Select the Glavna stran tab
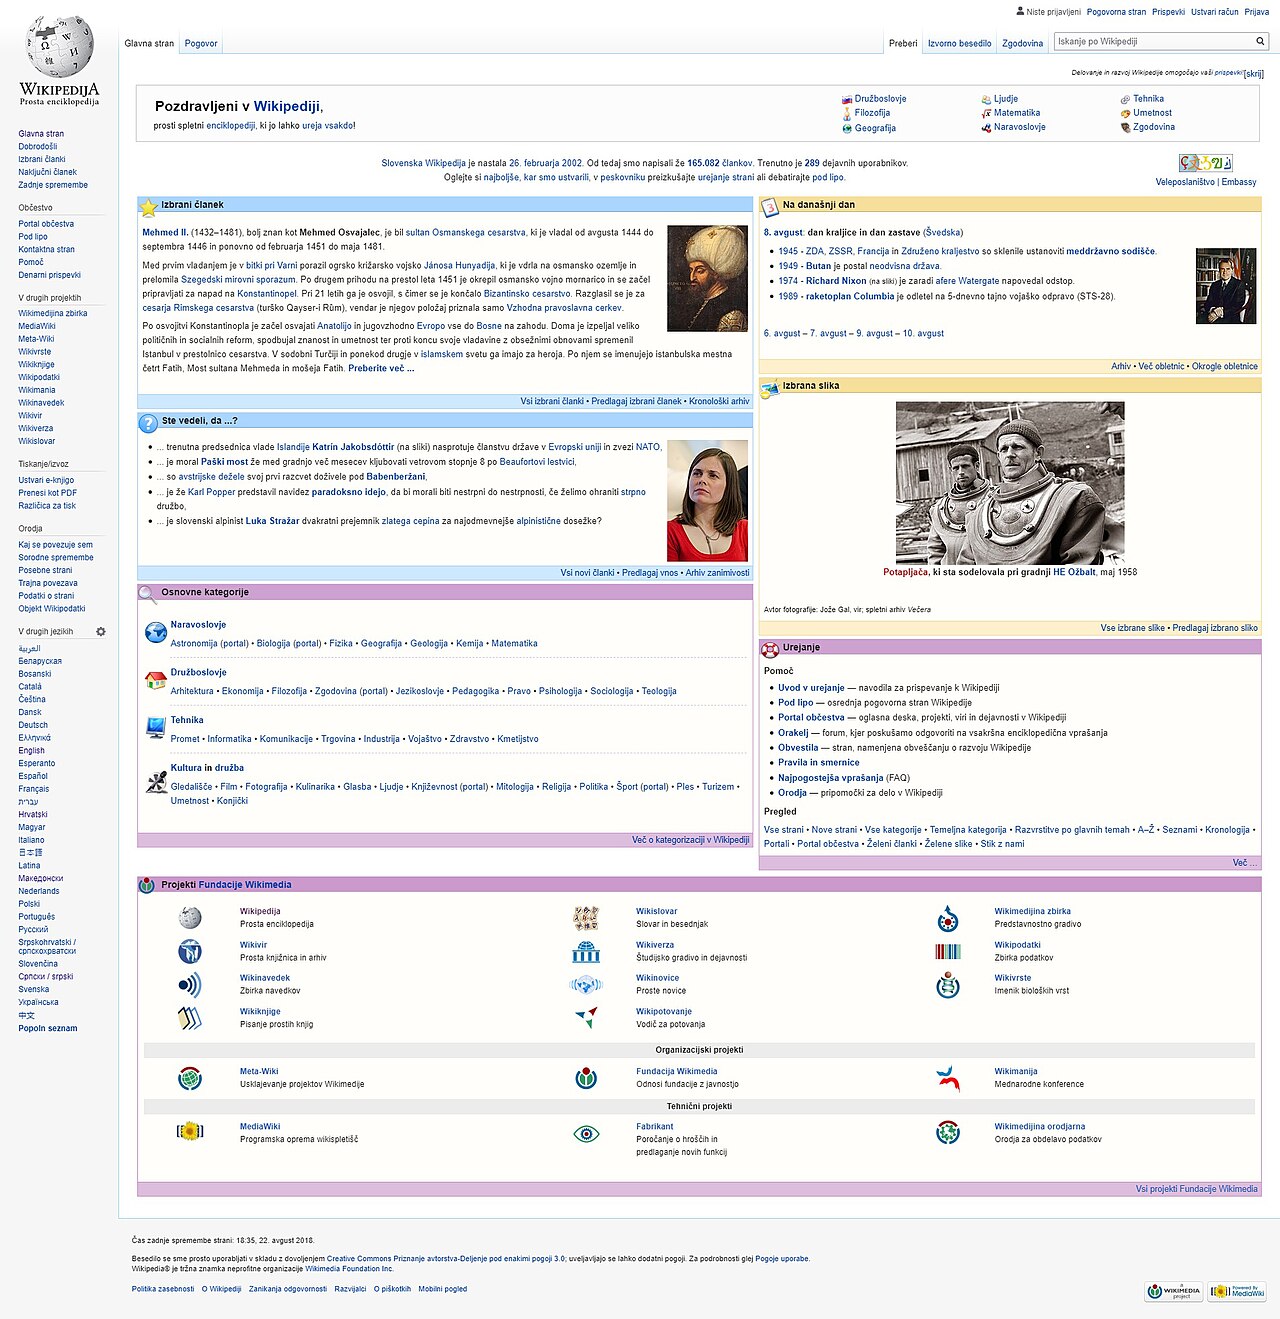This screenshot has width=1280, height=1319. (x=149, y=44)
